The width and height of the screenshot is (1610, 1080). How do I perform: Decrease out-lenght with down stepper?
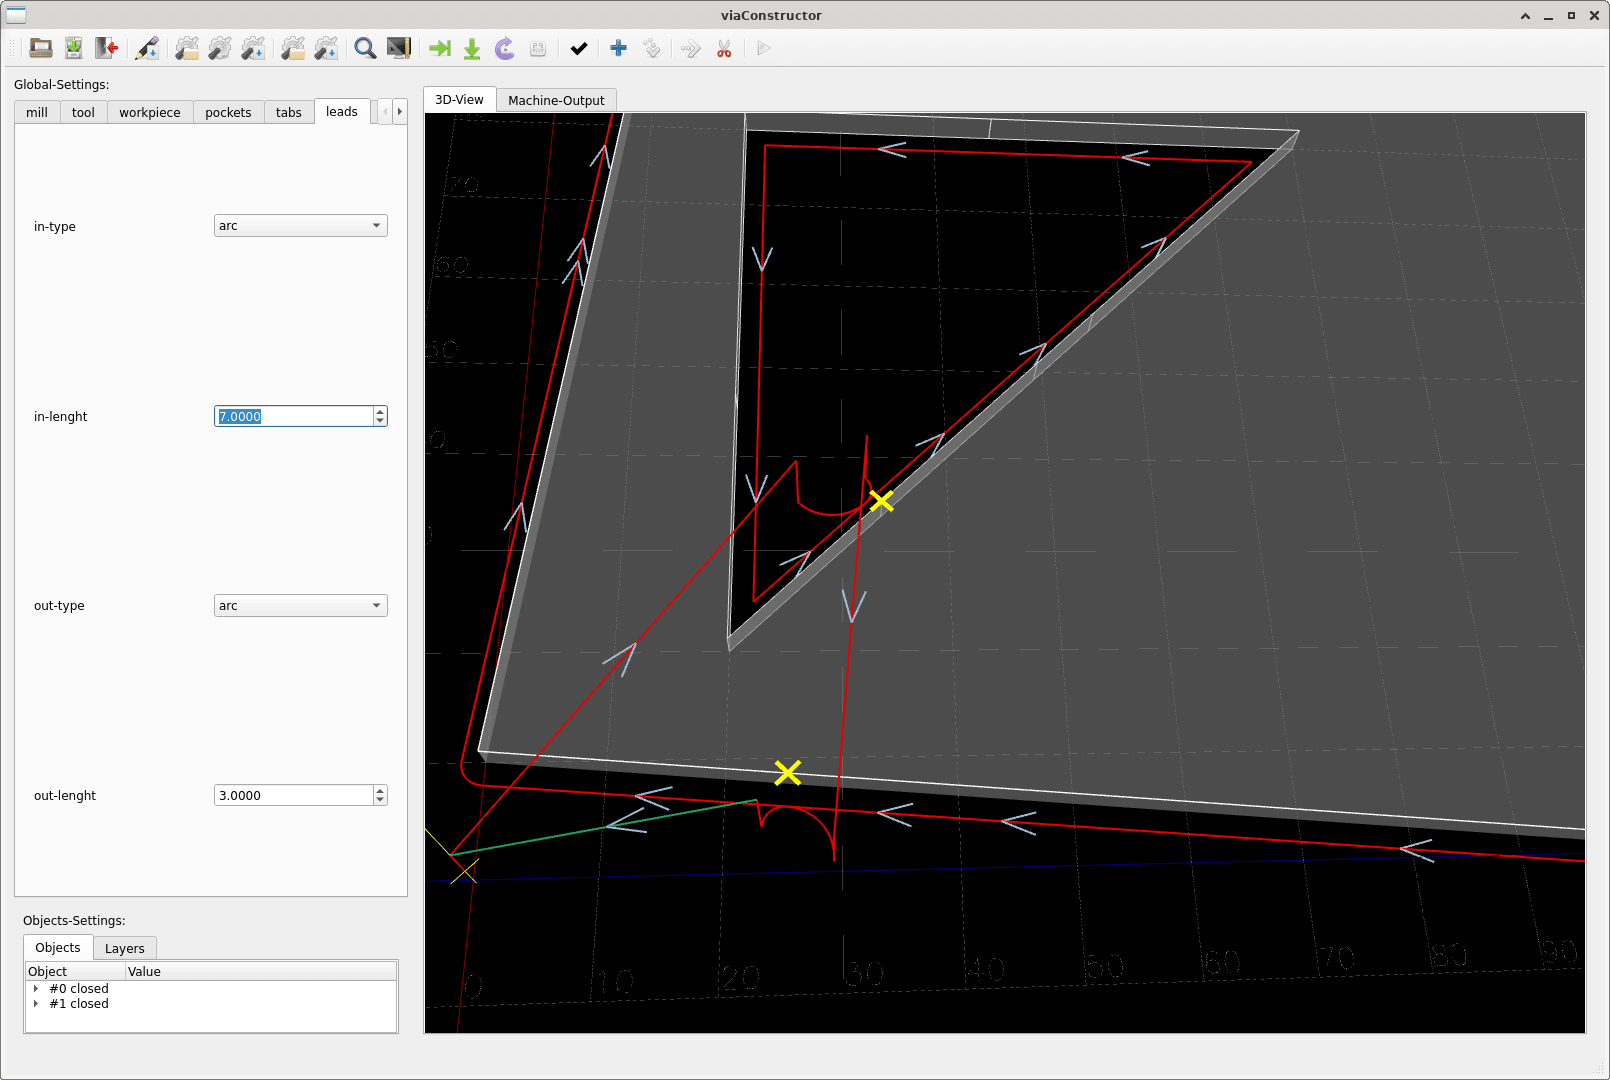point(380,801)
